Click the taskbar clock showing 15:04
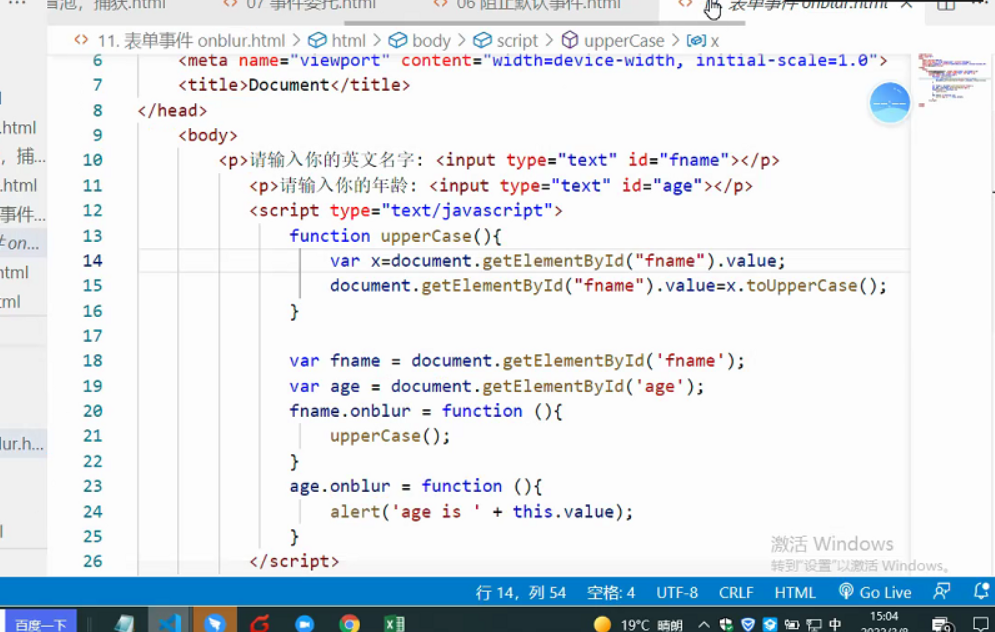Viewport: 995px width, 632px height. (x=884, y=622)
